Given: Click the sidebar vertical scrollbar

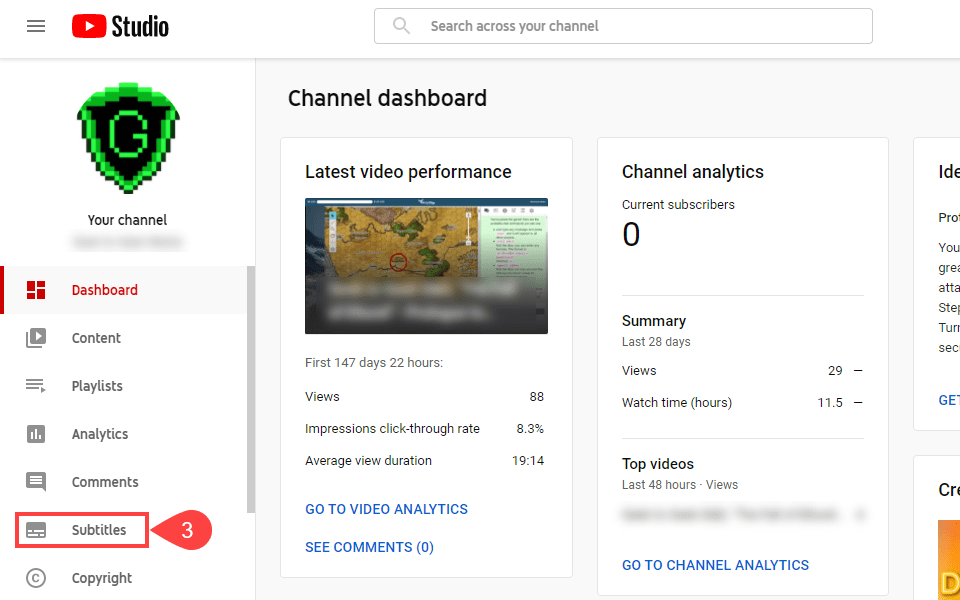Looking at the screenshot, I should pos(251,390).
